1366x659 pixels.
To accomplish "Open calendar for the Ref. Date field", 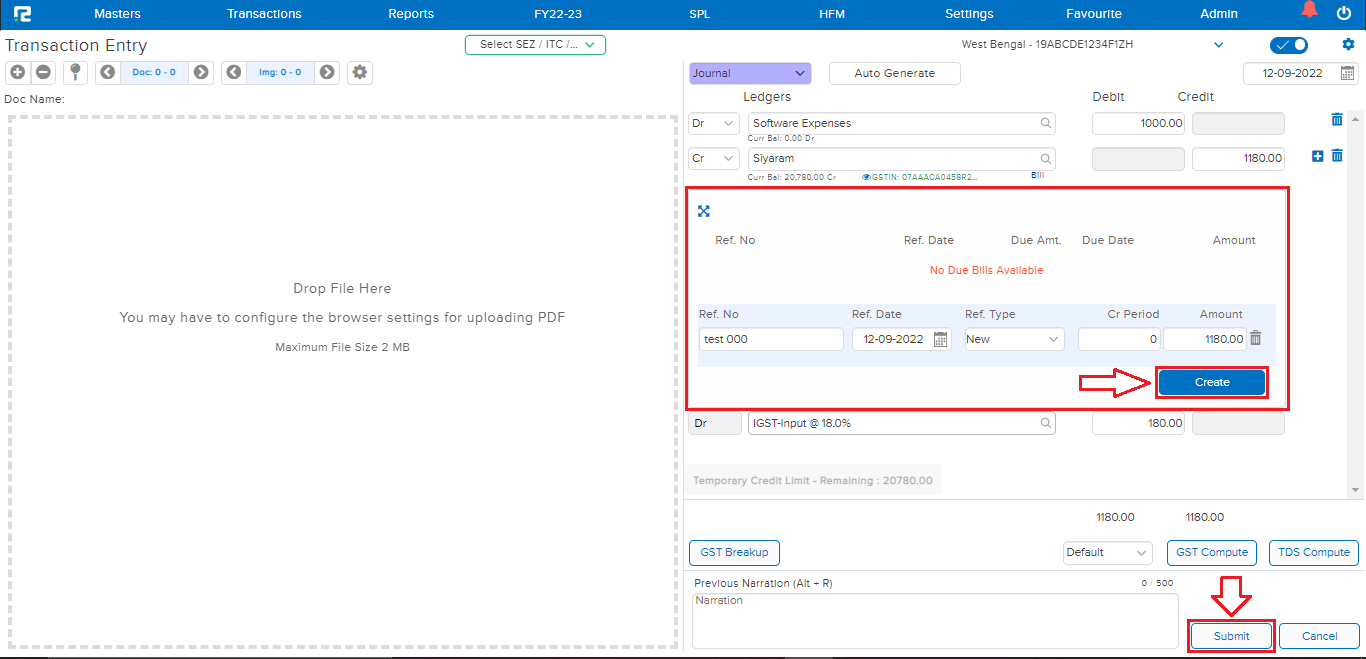I will tap(940, 340).
